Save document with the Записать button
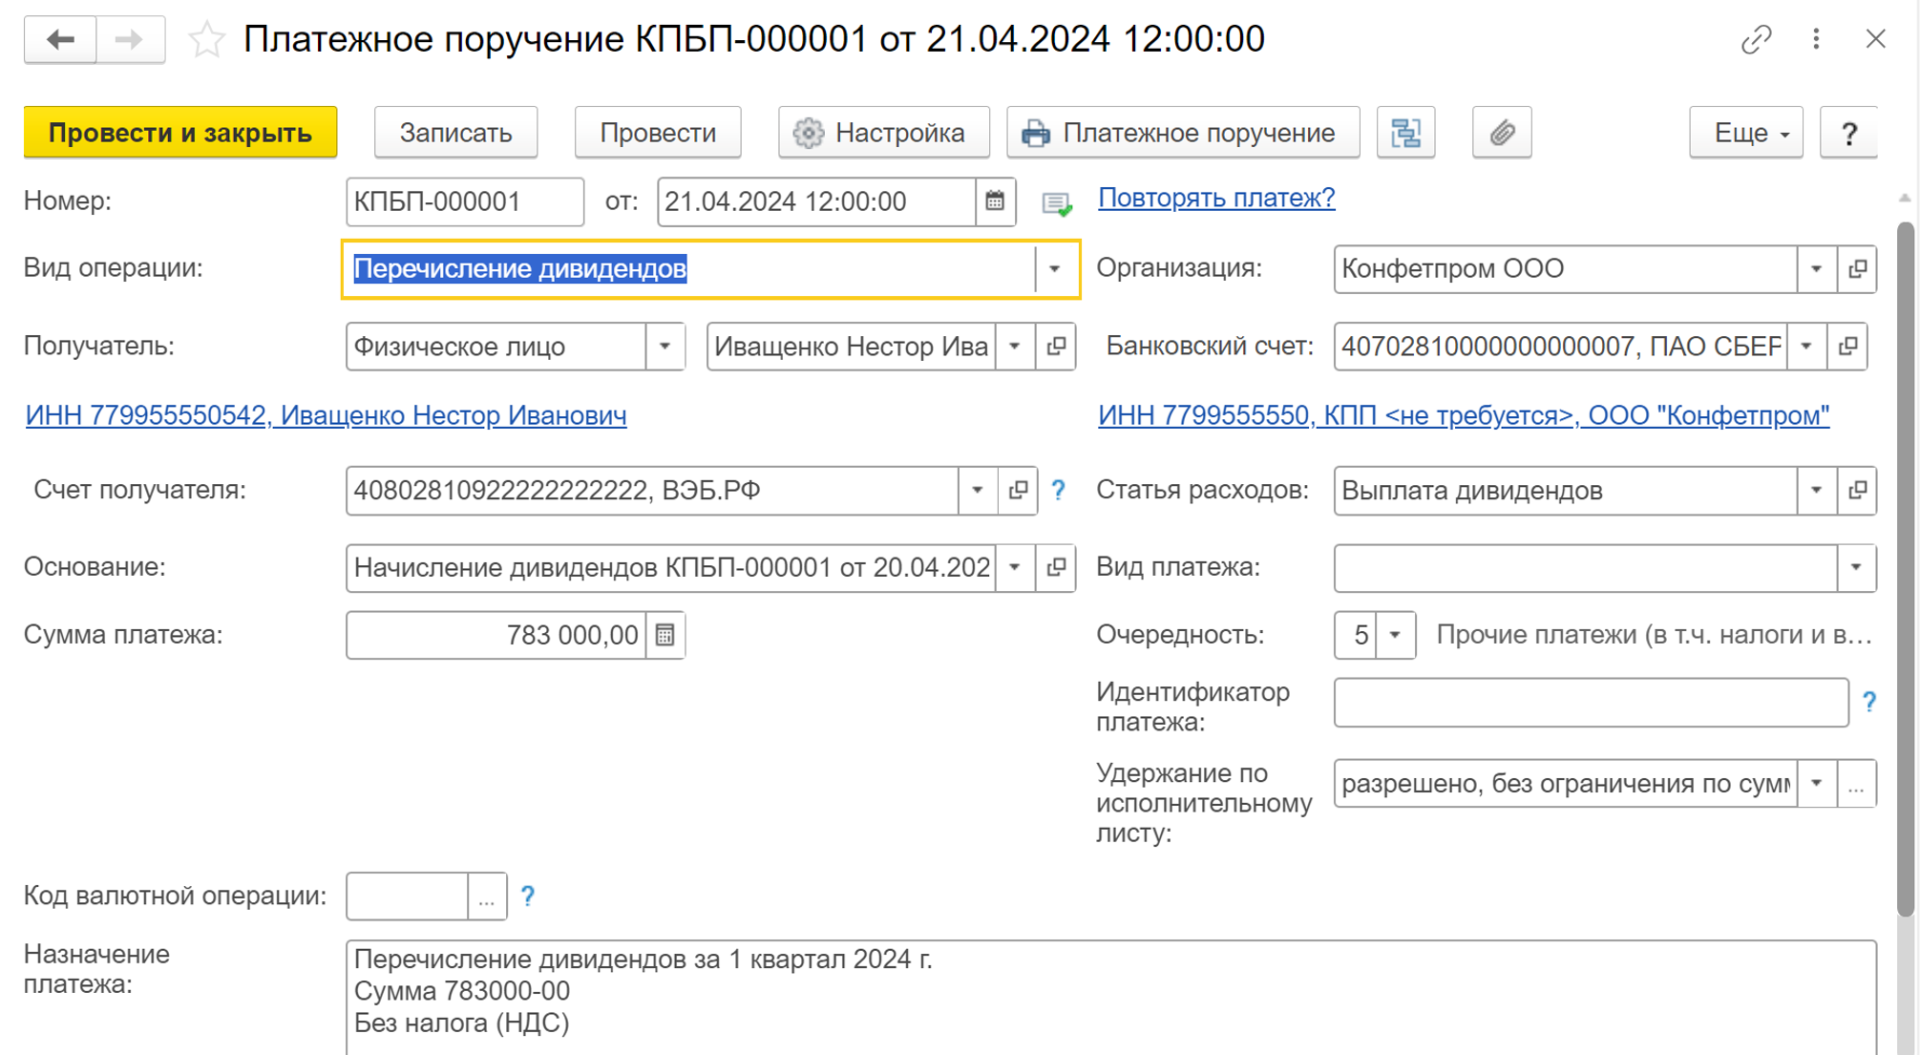This screenshot has width=1920, height=1055. (x=456, y=132)
